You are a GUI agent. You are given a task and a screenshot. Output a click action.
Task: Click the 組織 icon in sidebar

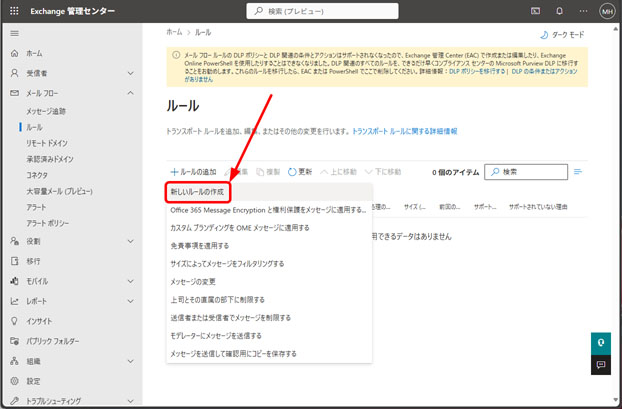click(x=14, y=361)
